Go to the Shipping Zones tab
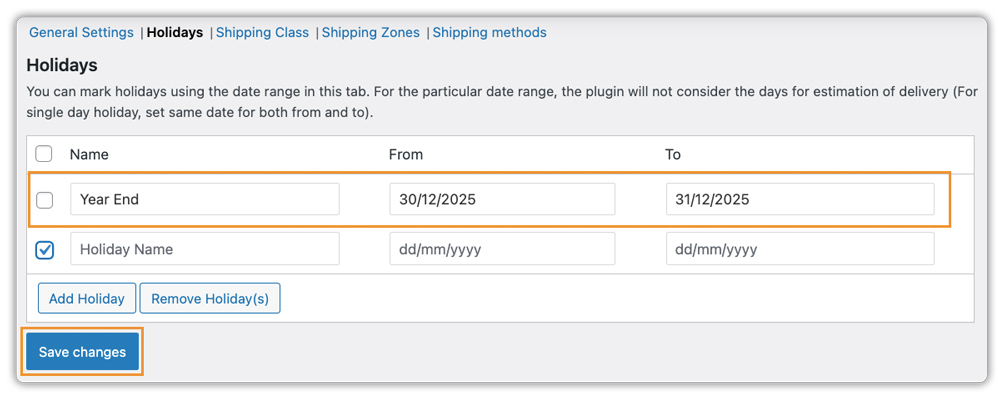 tap(371, 33)
